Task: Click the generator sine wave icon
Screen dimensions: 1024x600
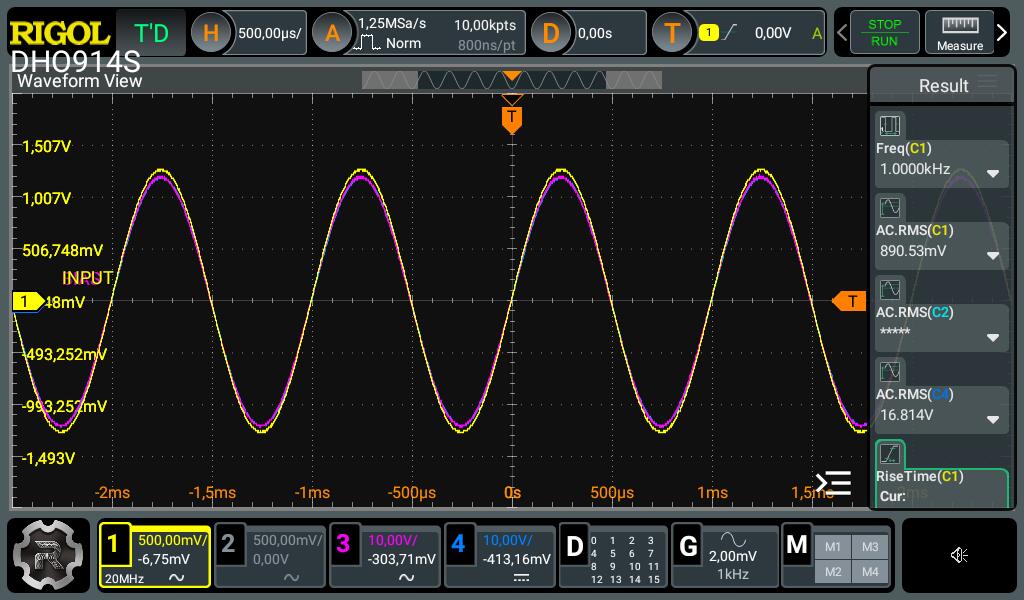Action: pos(733,539)
